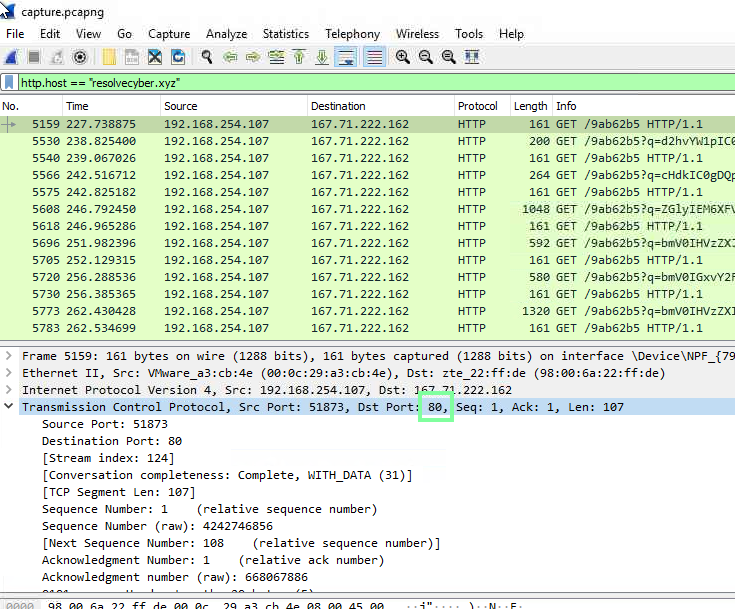Expand the Frame 5159 details
The width and height of the screenshot is (735, 609).
[10, 356]
